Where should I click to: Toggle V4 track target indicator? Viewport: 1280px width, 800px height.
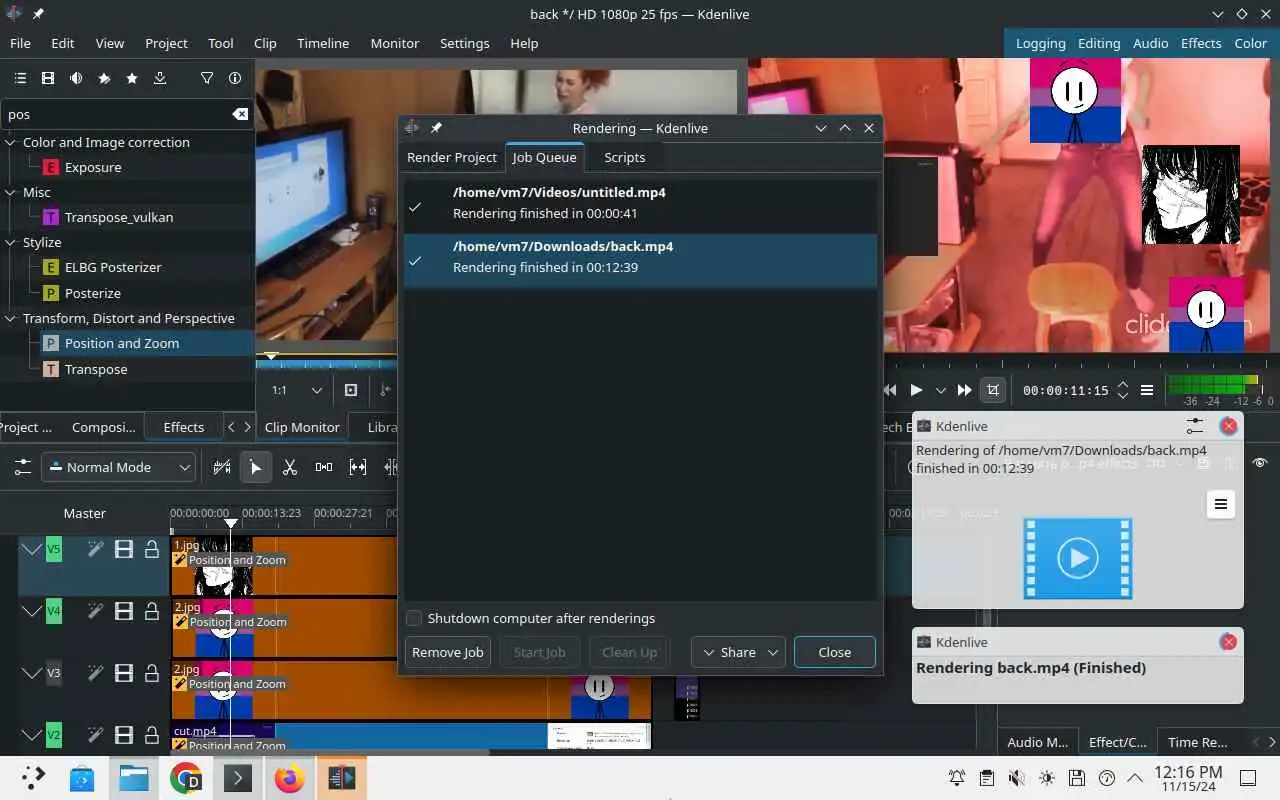54,611
